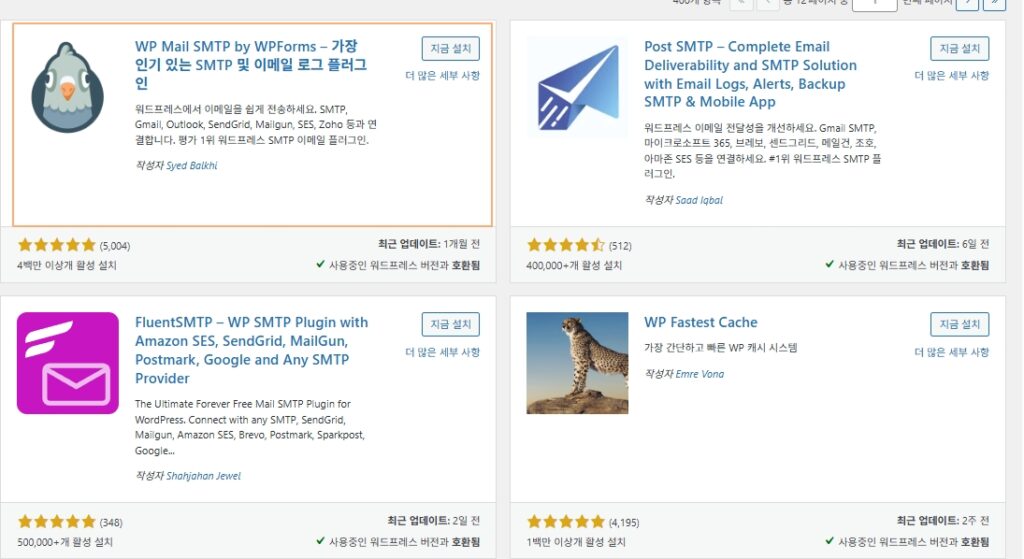Open author Saad Iqbal link
Screen dimensions: 1024x559
pyautogui.click(x=699, y=200)
